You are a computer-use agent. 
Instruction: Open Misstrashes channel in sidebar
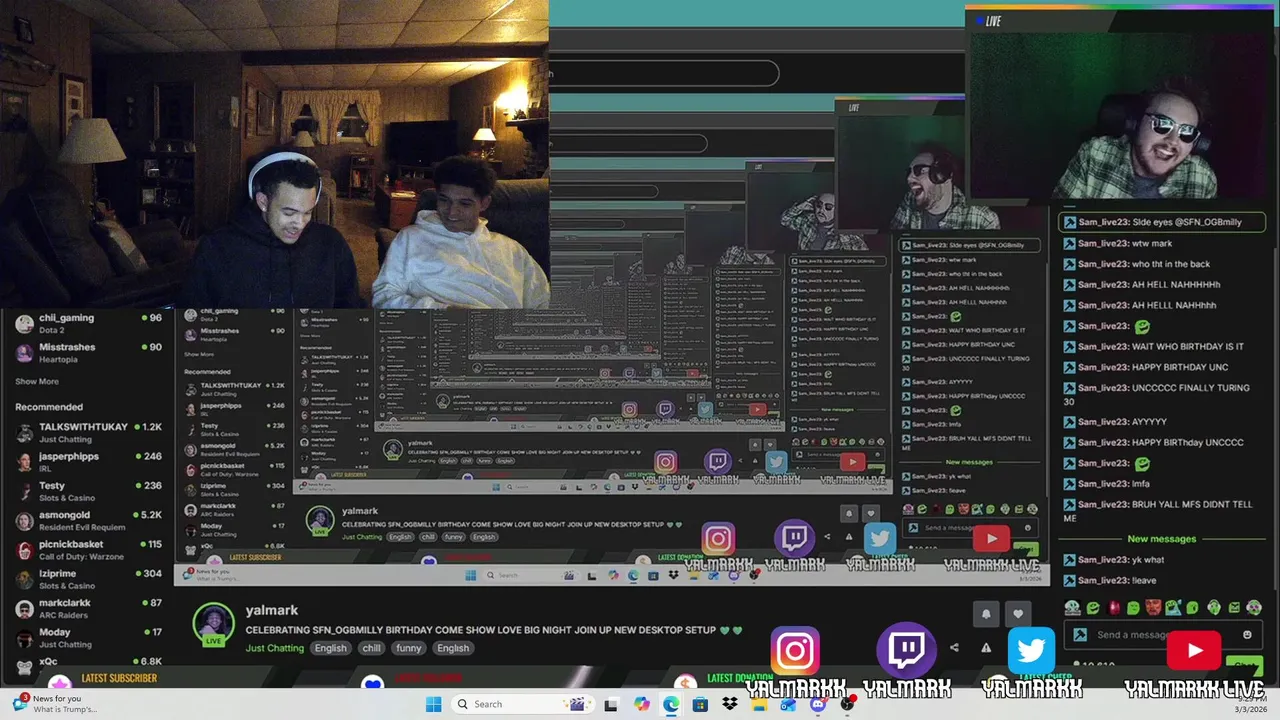click(x=88, y=352)
